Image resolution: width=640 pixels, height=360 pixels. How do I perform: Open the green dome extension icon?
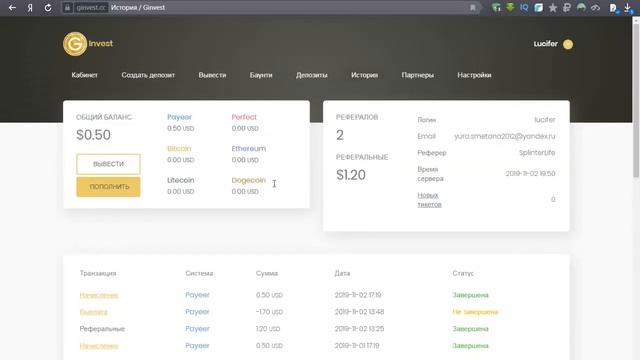(581, 7)
